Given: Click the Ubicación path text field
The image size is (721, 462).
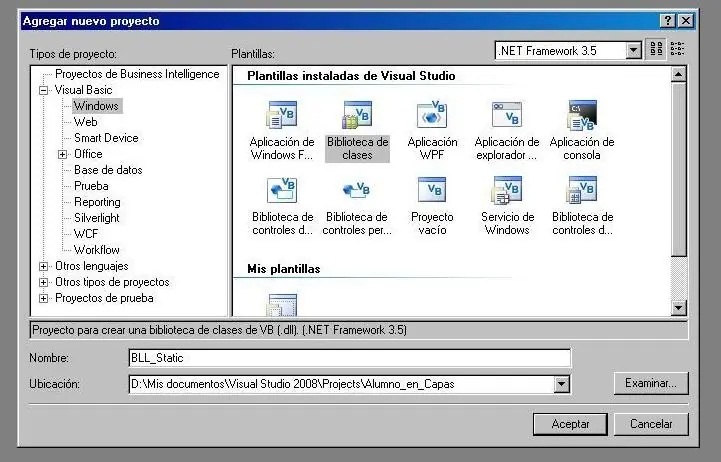Looking at the screenshot, I should [x=341, y=384].
